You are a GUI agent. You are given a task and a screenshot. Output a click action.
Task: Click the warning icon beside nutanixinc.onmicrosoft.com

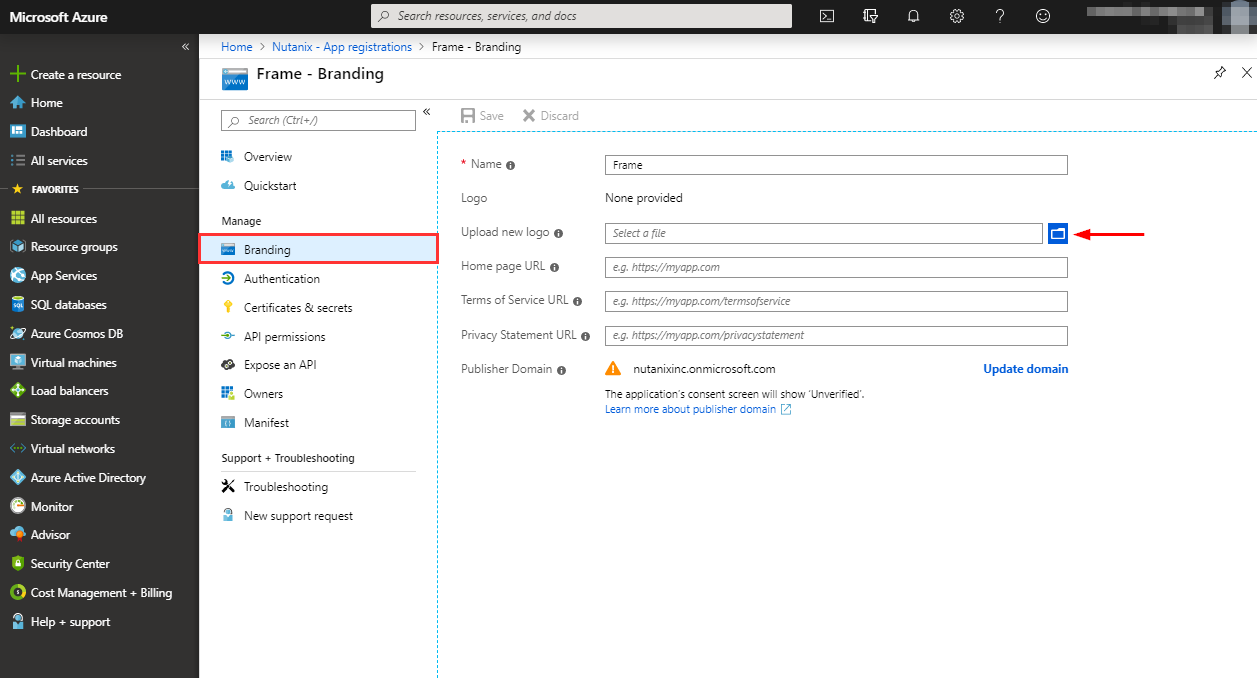click(x=613, y=368)
